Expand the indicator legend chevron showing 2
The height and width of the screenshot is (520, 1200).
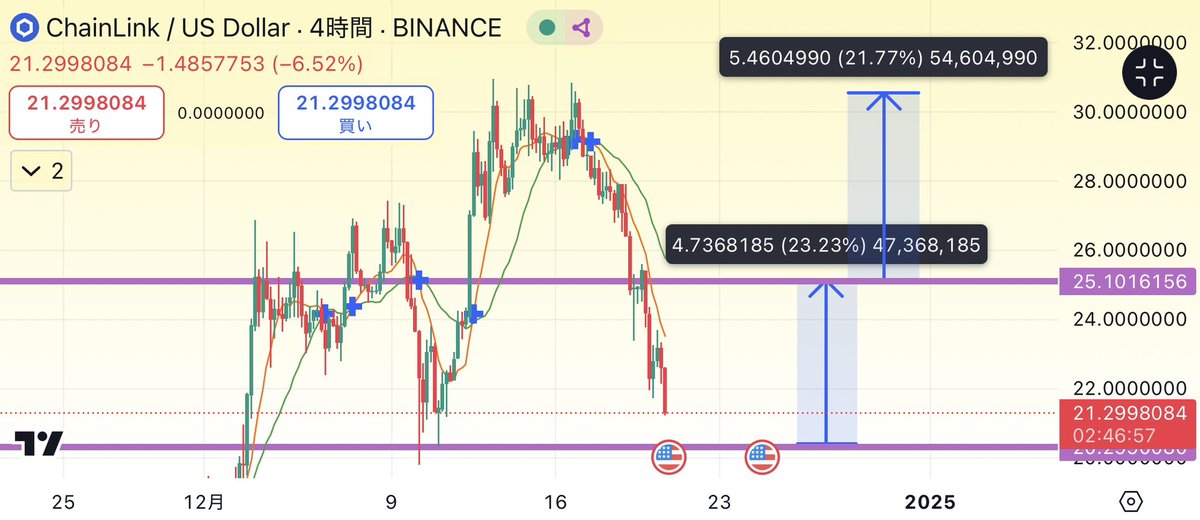click(42, 172)
